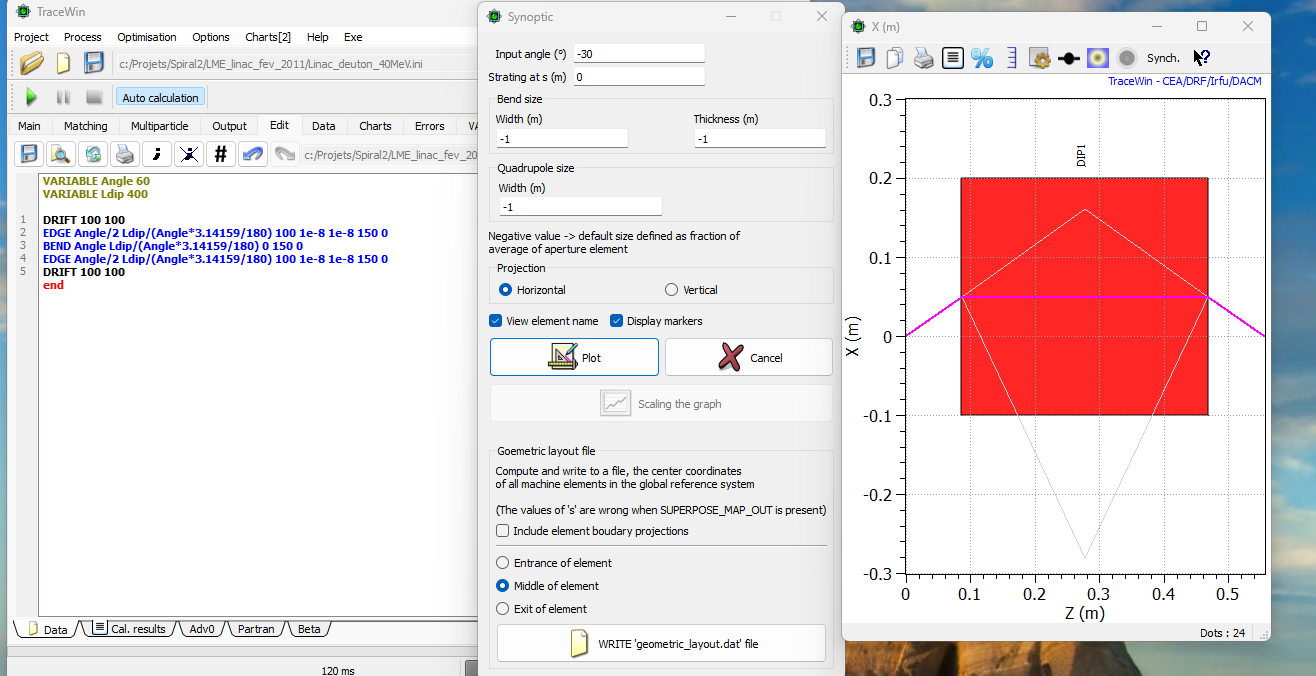Click the What's This help cursor icon
The image size is (1316, 676).
pyautogui.click(x=1202, y=58)
